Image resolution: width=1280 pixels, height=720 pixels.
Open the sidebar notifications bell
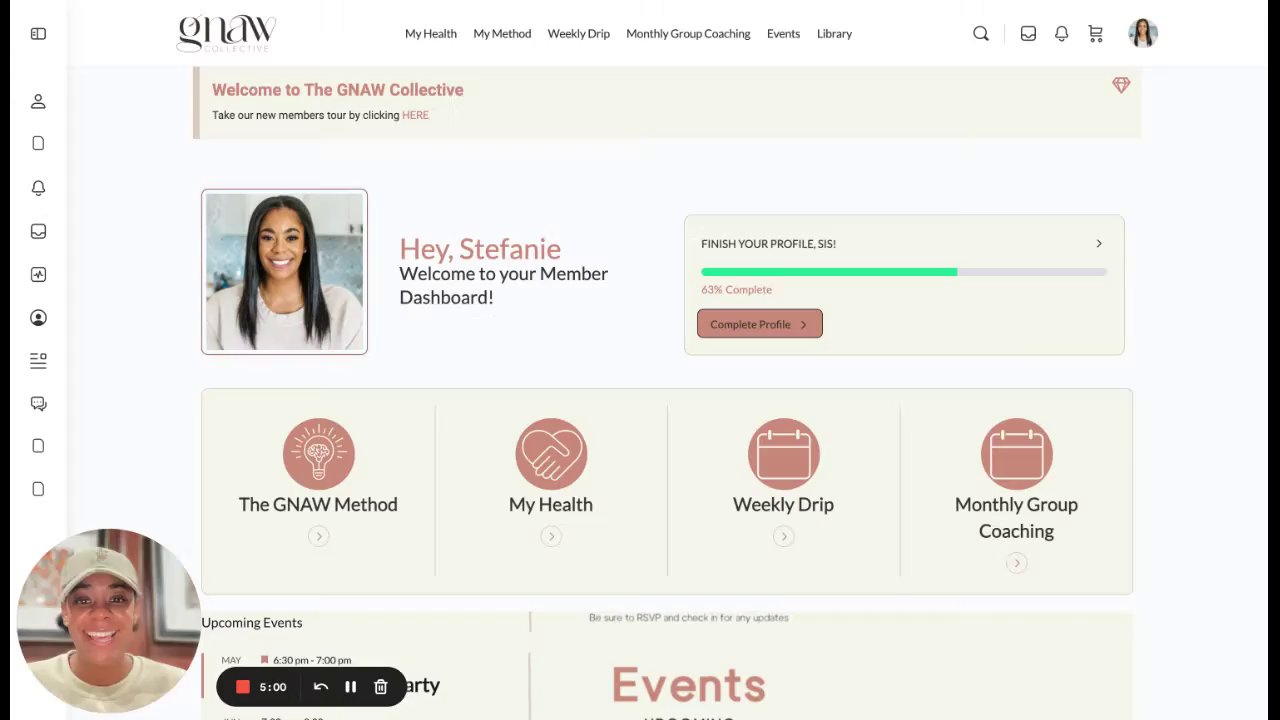pos(38,188)
